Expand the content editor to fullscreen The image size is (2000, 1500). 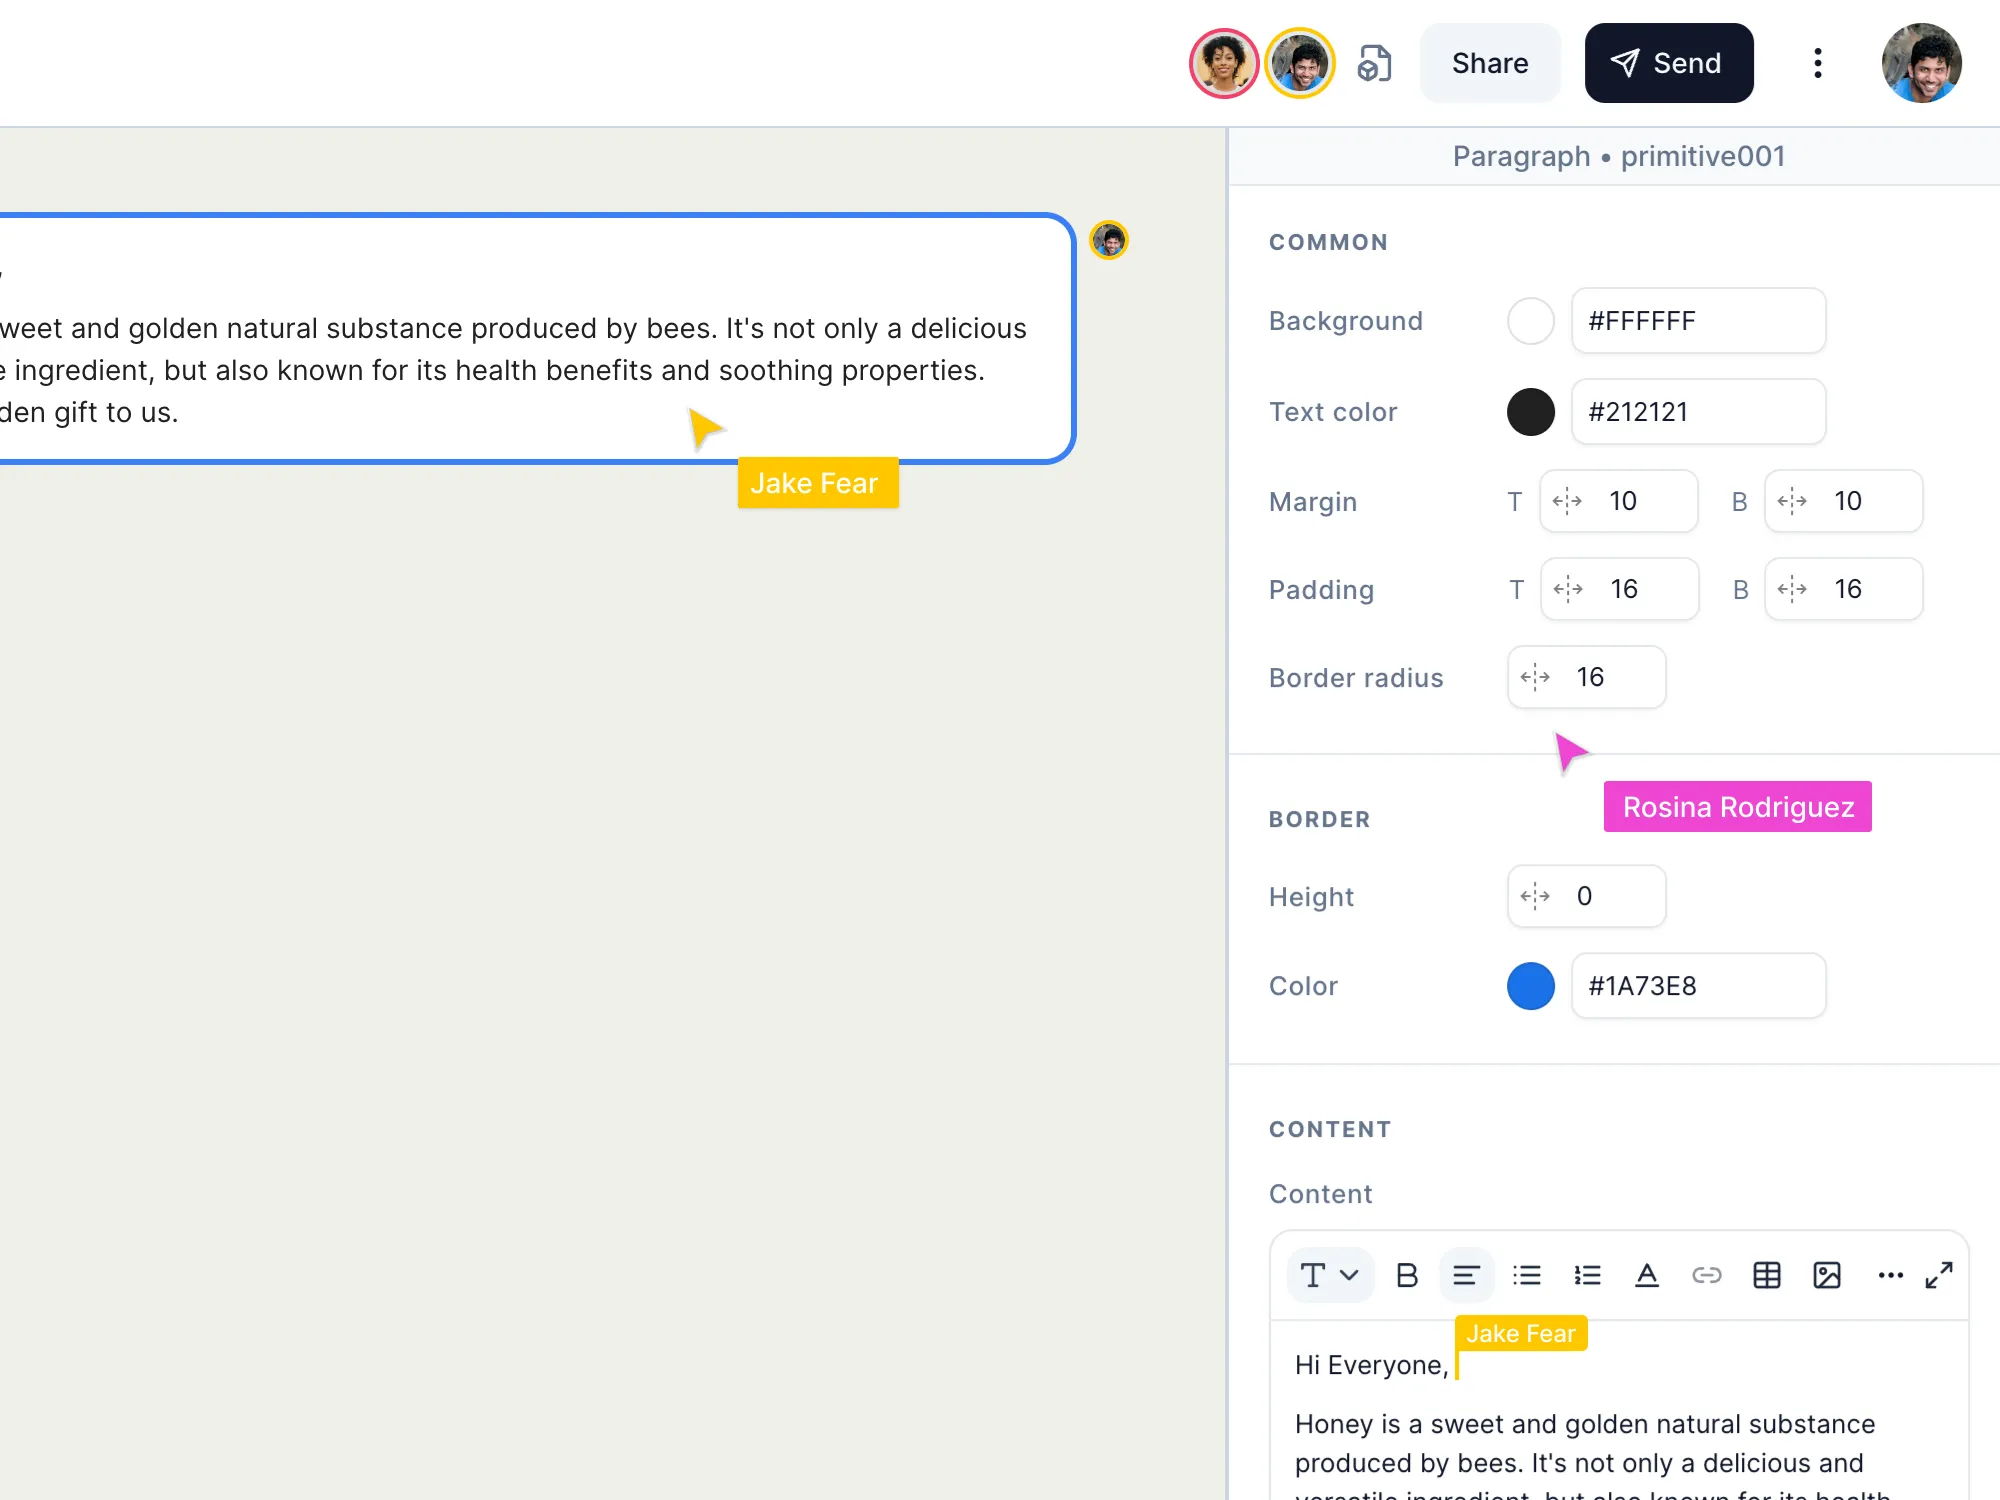click(x=1940, y=1275)
